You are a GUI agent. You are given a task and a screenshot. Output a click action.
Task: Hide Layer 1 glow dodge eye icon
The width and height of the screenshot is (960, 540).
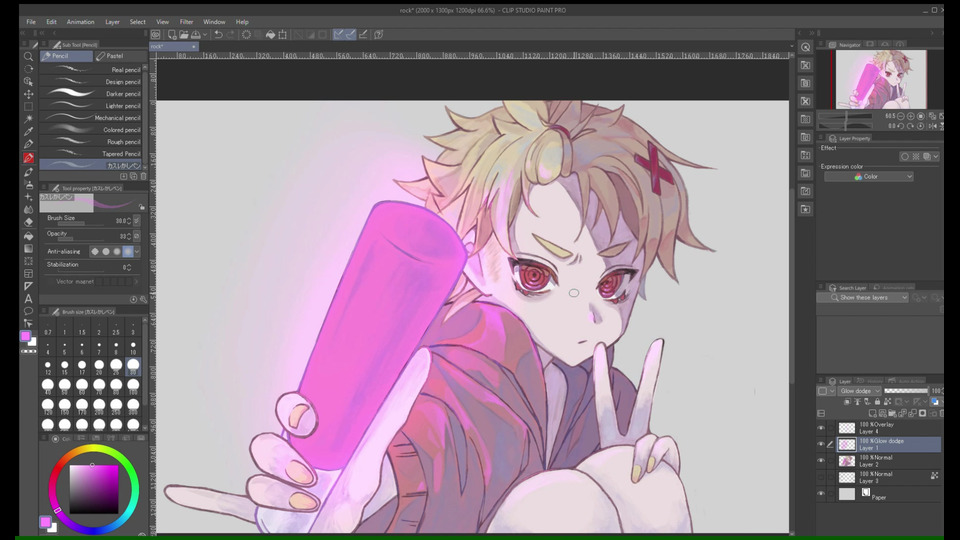(821, 444)
